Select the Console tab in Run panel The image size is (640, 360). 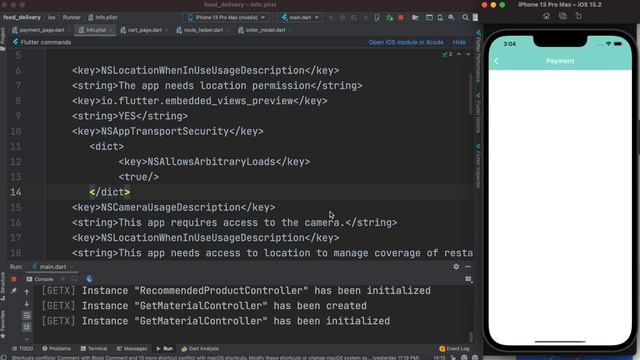[40, 279]
